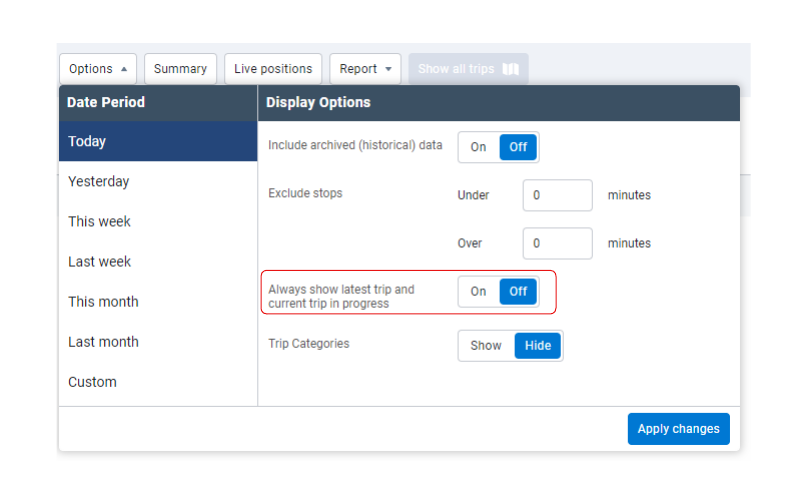Image resolution: width=807 pixels, height=503 pixels.
Task: Collapse the Options dropdown
Action: click(x=98, y=69)
